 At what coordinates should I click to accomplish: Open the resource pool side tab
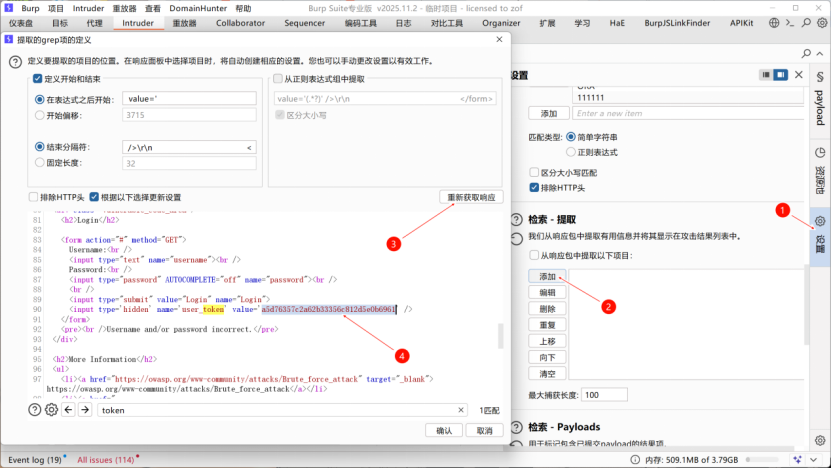pyautogui.click(x=820, y=171)
